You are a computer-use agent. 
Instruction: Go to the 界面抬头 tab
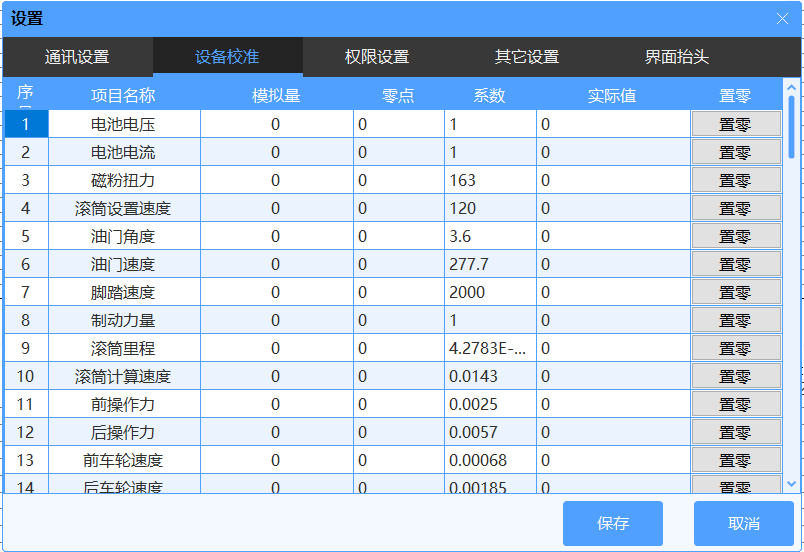click(x=677, y=57)
